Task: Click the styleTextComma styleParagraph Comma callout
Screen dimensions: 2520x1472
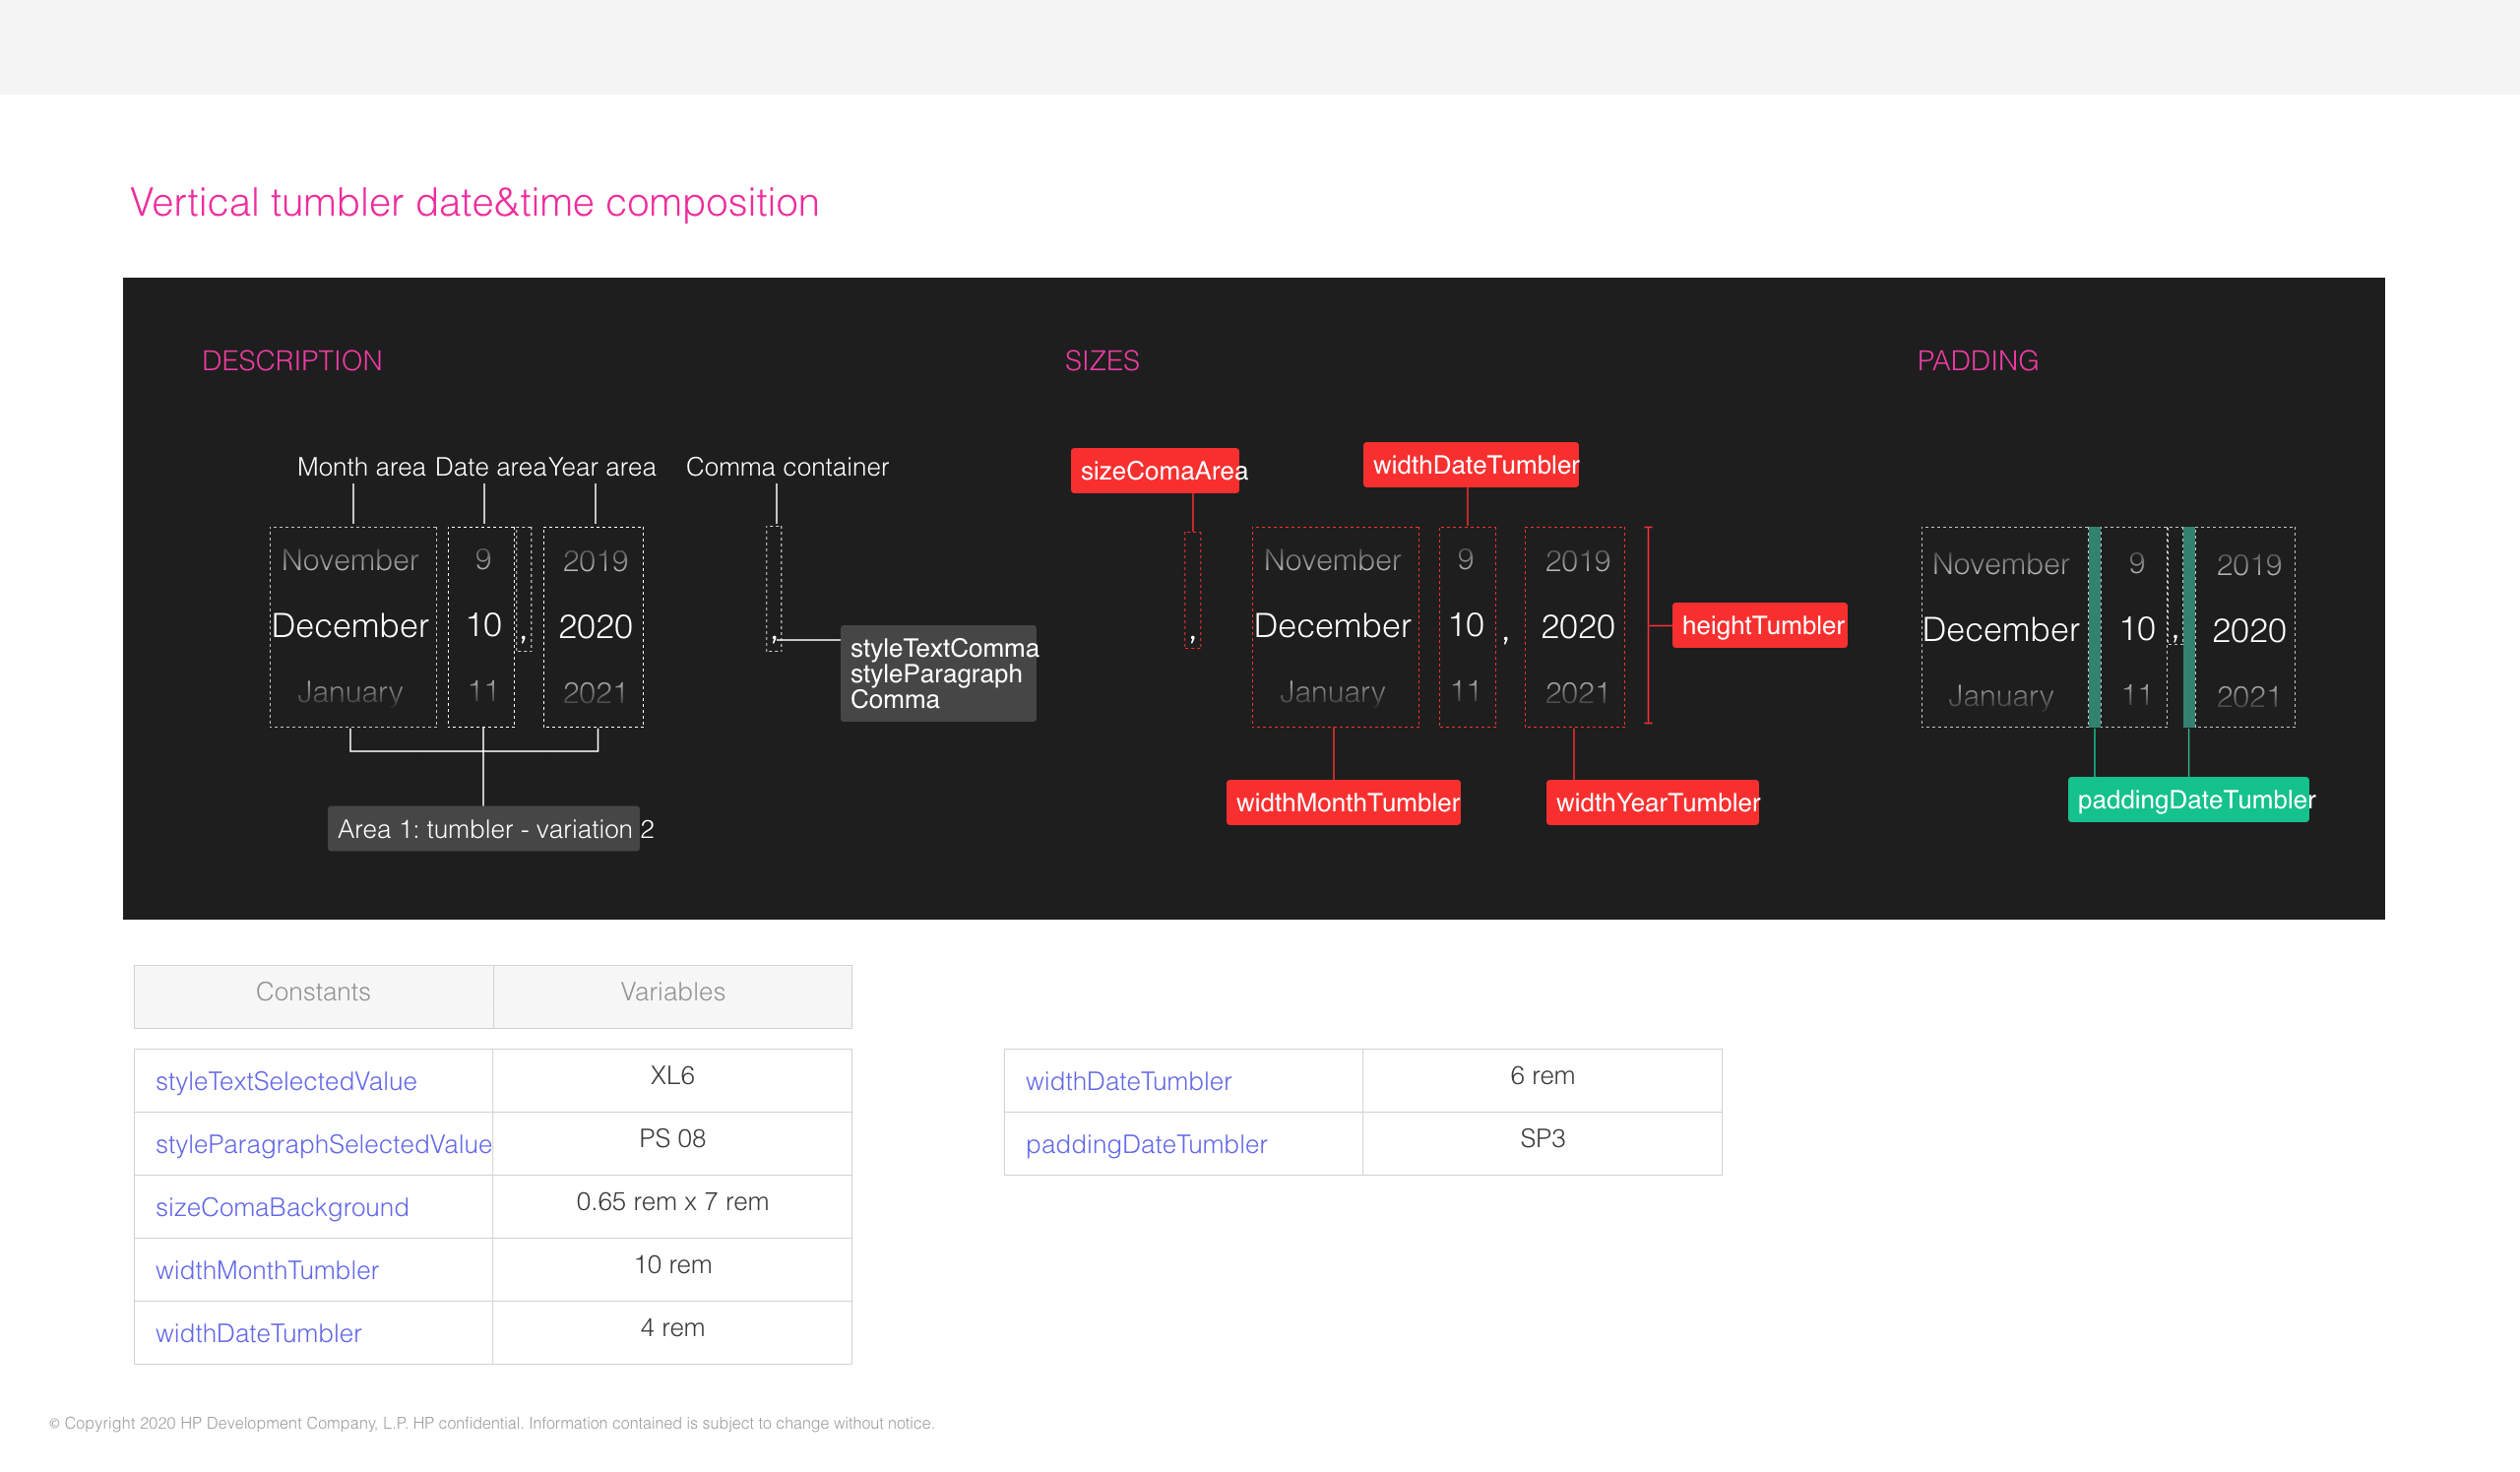Action: [938, 673]
